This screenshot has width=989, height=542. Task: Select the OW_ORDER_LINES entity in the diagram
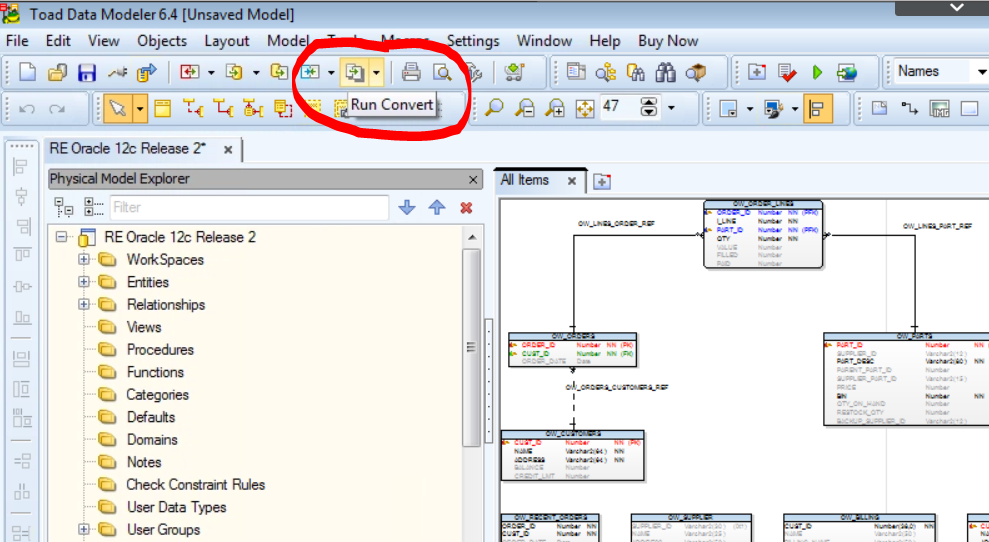763,234
